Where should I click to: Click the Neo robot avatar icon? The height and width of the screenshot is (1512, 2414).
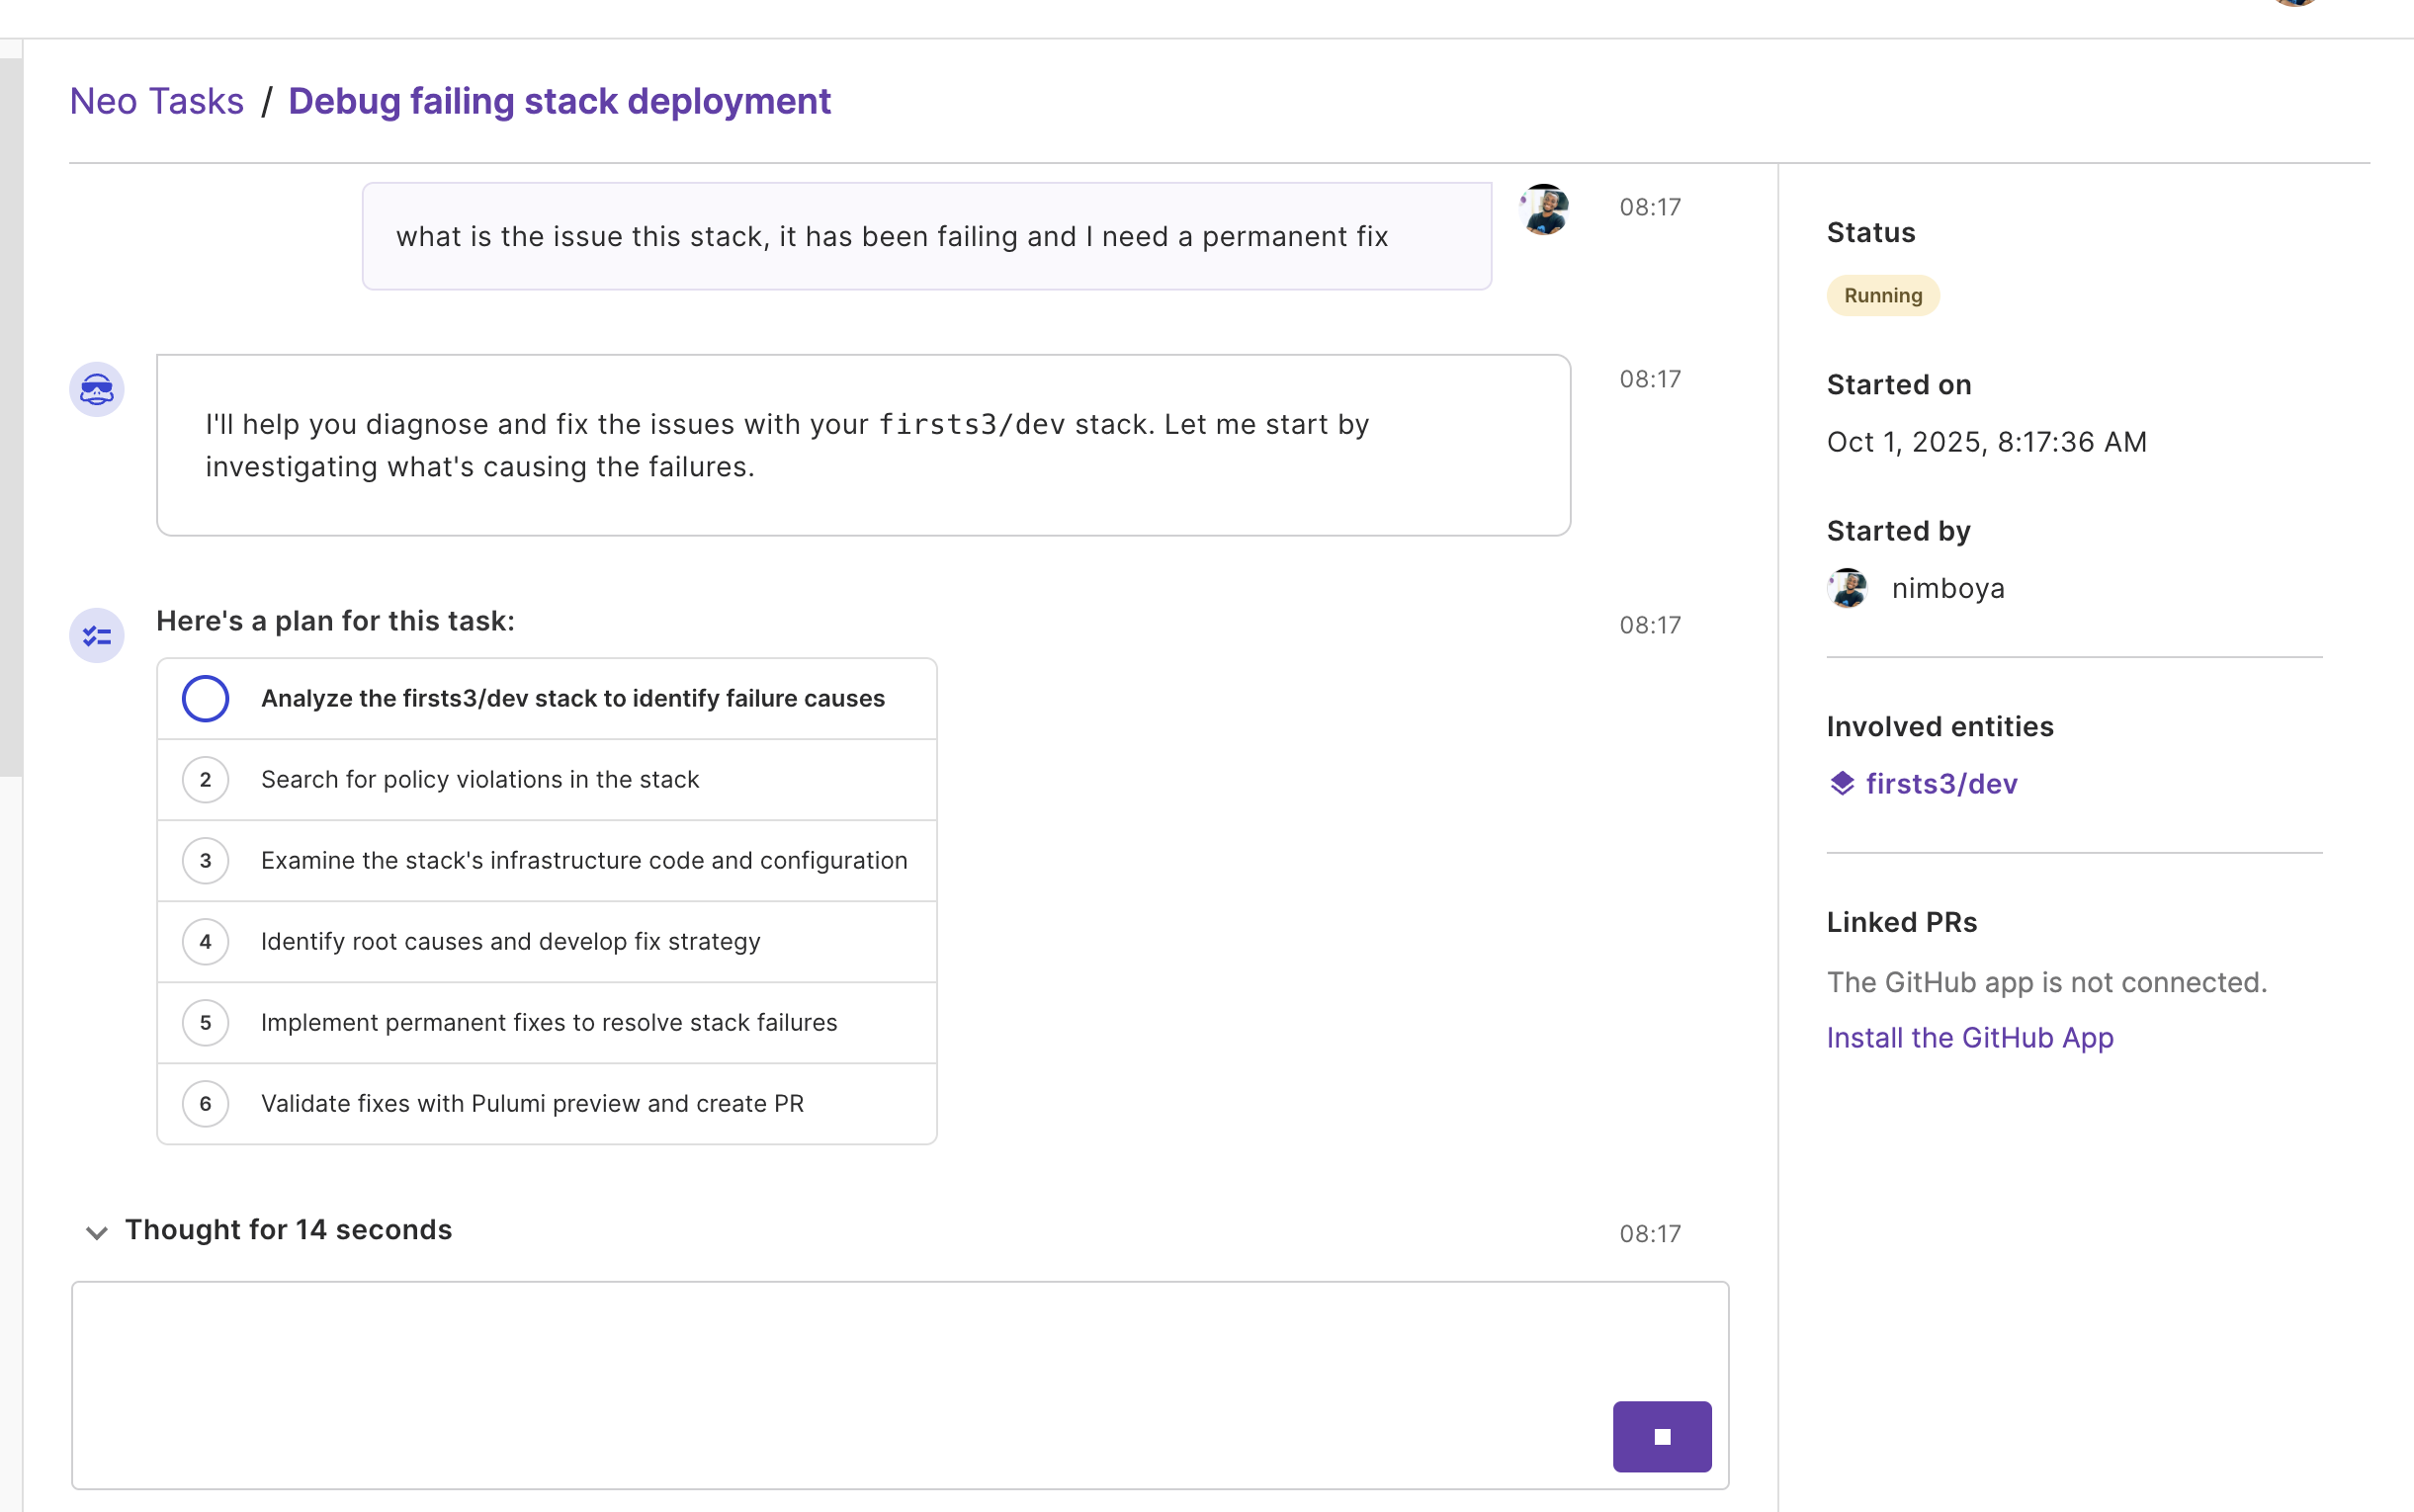pos(96,389)
